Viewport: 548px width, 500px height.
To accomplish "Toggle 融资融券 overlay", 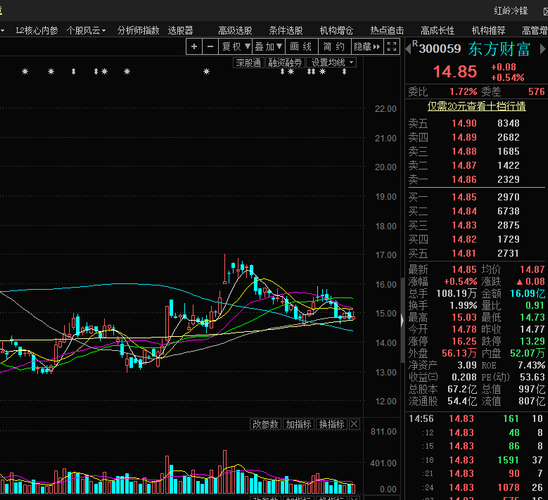I will click(x=285, y=63).
